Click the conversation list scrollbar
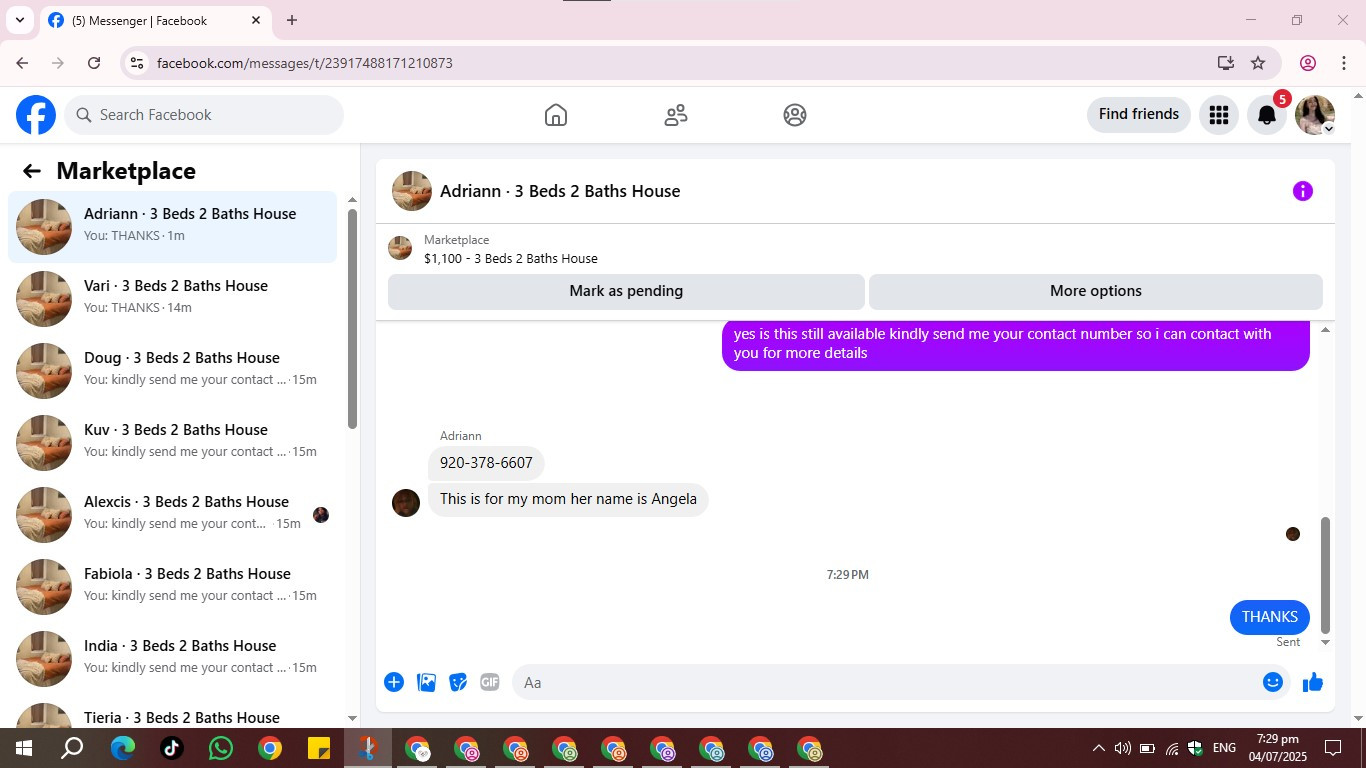This screenshot has width=1366, height=768. click(x=352, y=318)
